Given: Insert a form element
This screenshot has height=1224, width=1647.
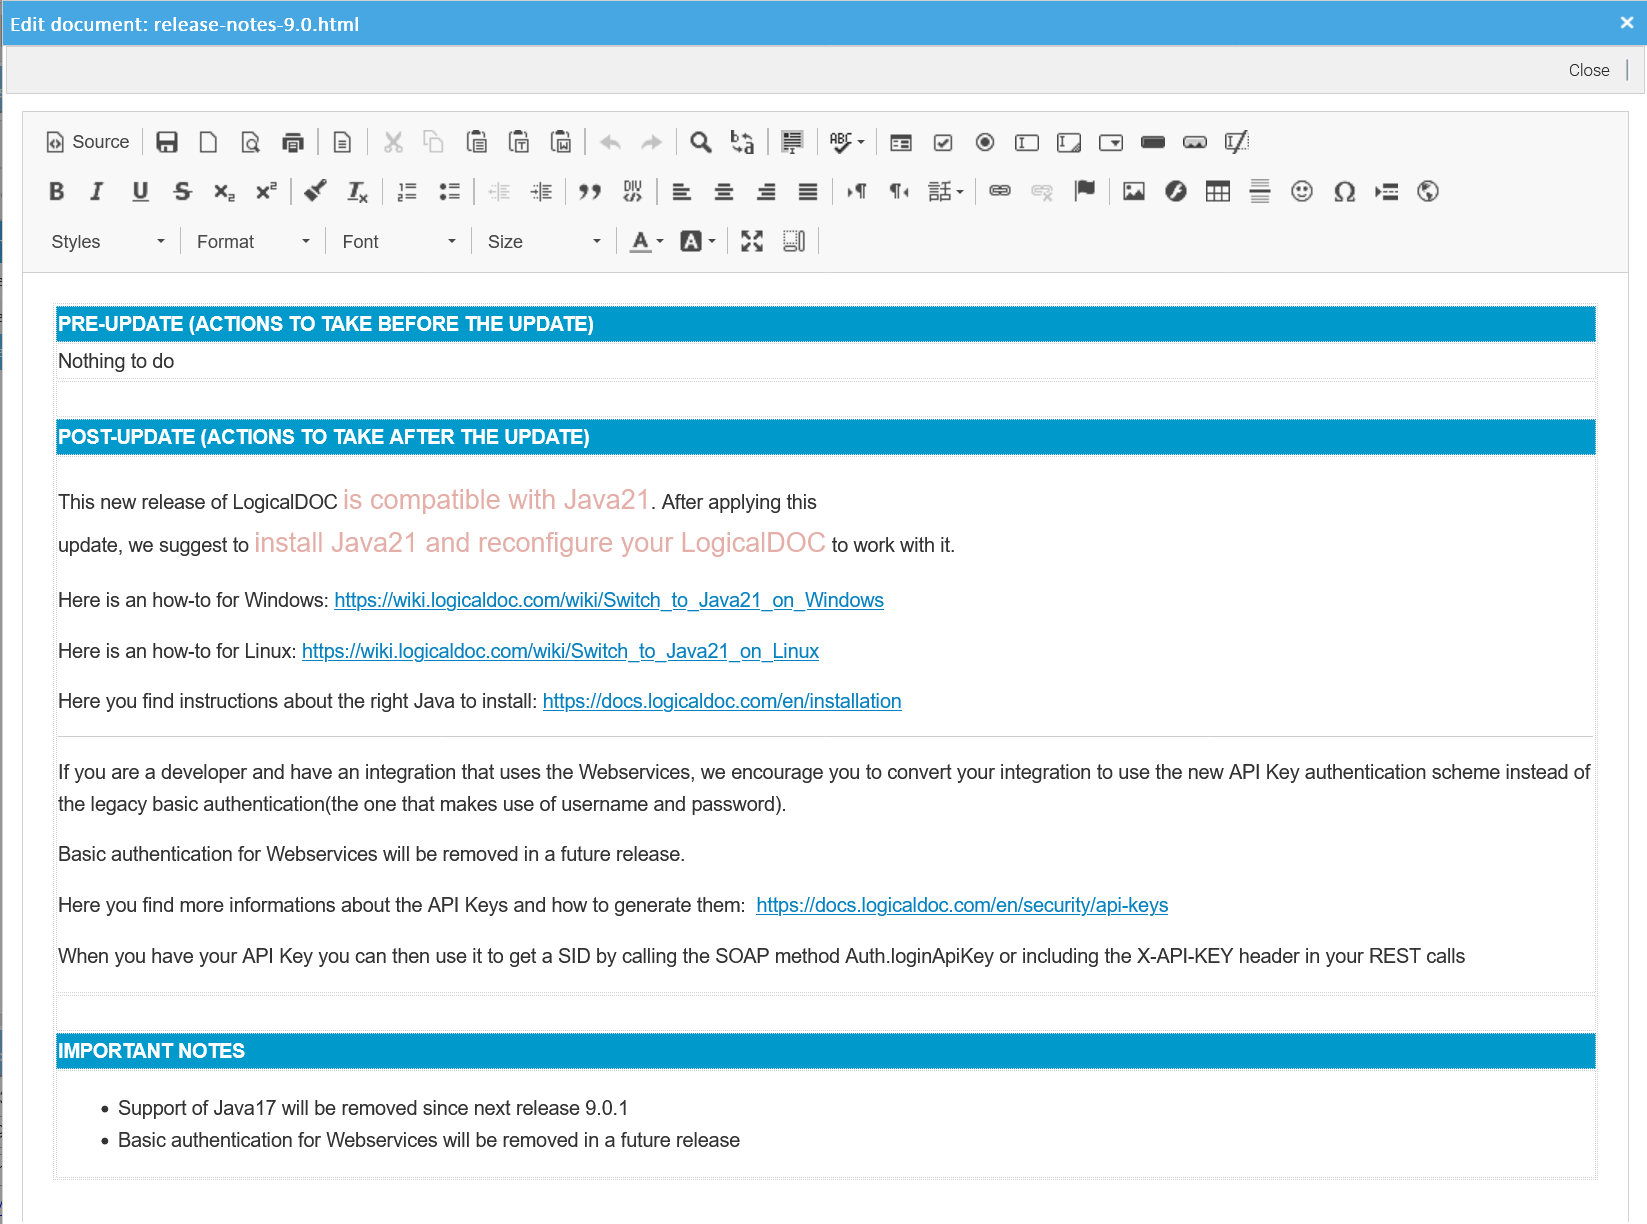Looking at the screenshot, I should click(901, 142).
